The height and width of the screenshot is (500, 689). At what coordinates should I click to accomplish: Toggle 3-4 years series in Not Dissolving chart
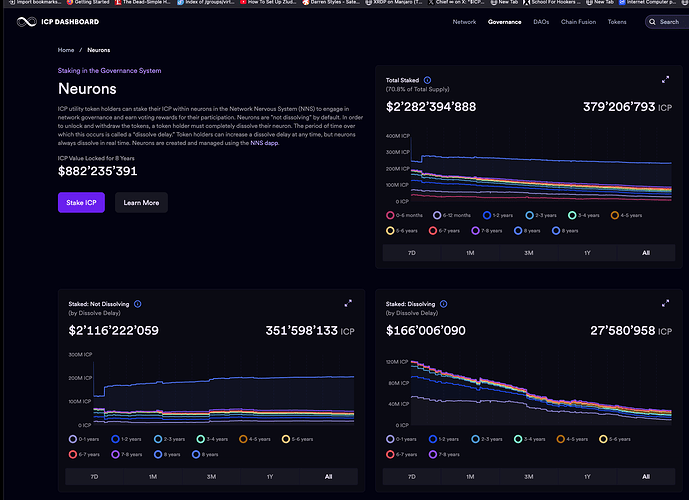click(212, 439)
